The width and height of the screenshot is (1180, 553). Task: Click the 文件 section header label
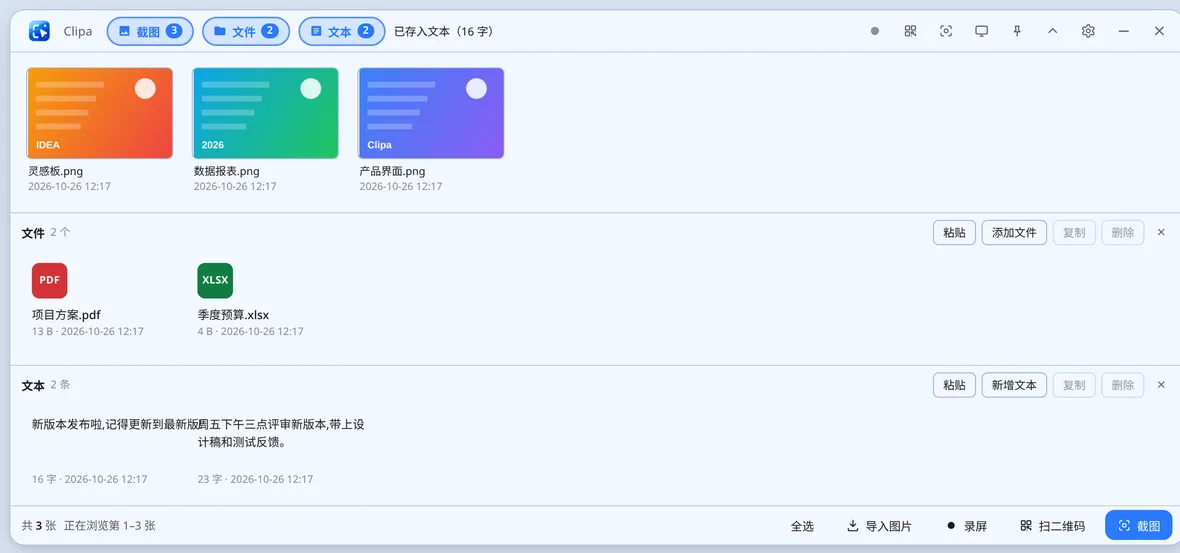tap(33, 233)
